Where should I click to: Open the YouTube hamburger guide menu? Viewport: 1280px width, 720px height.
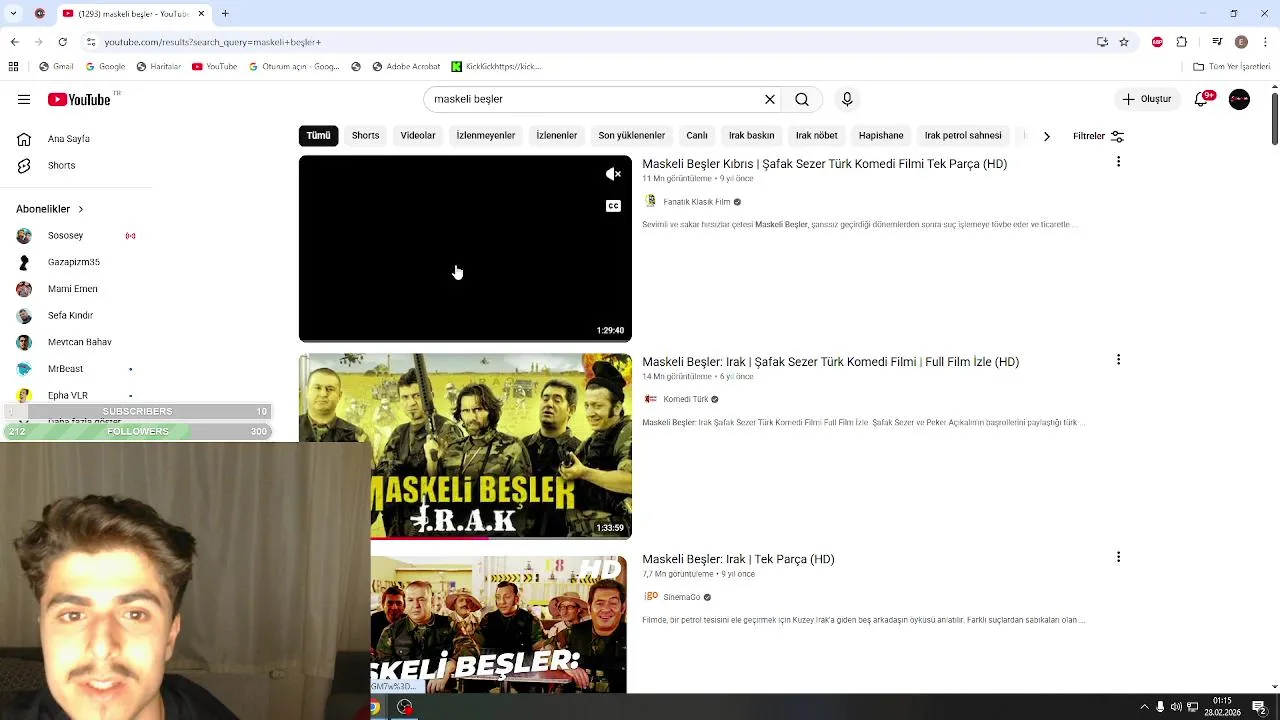[x=24, y=99]
